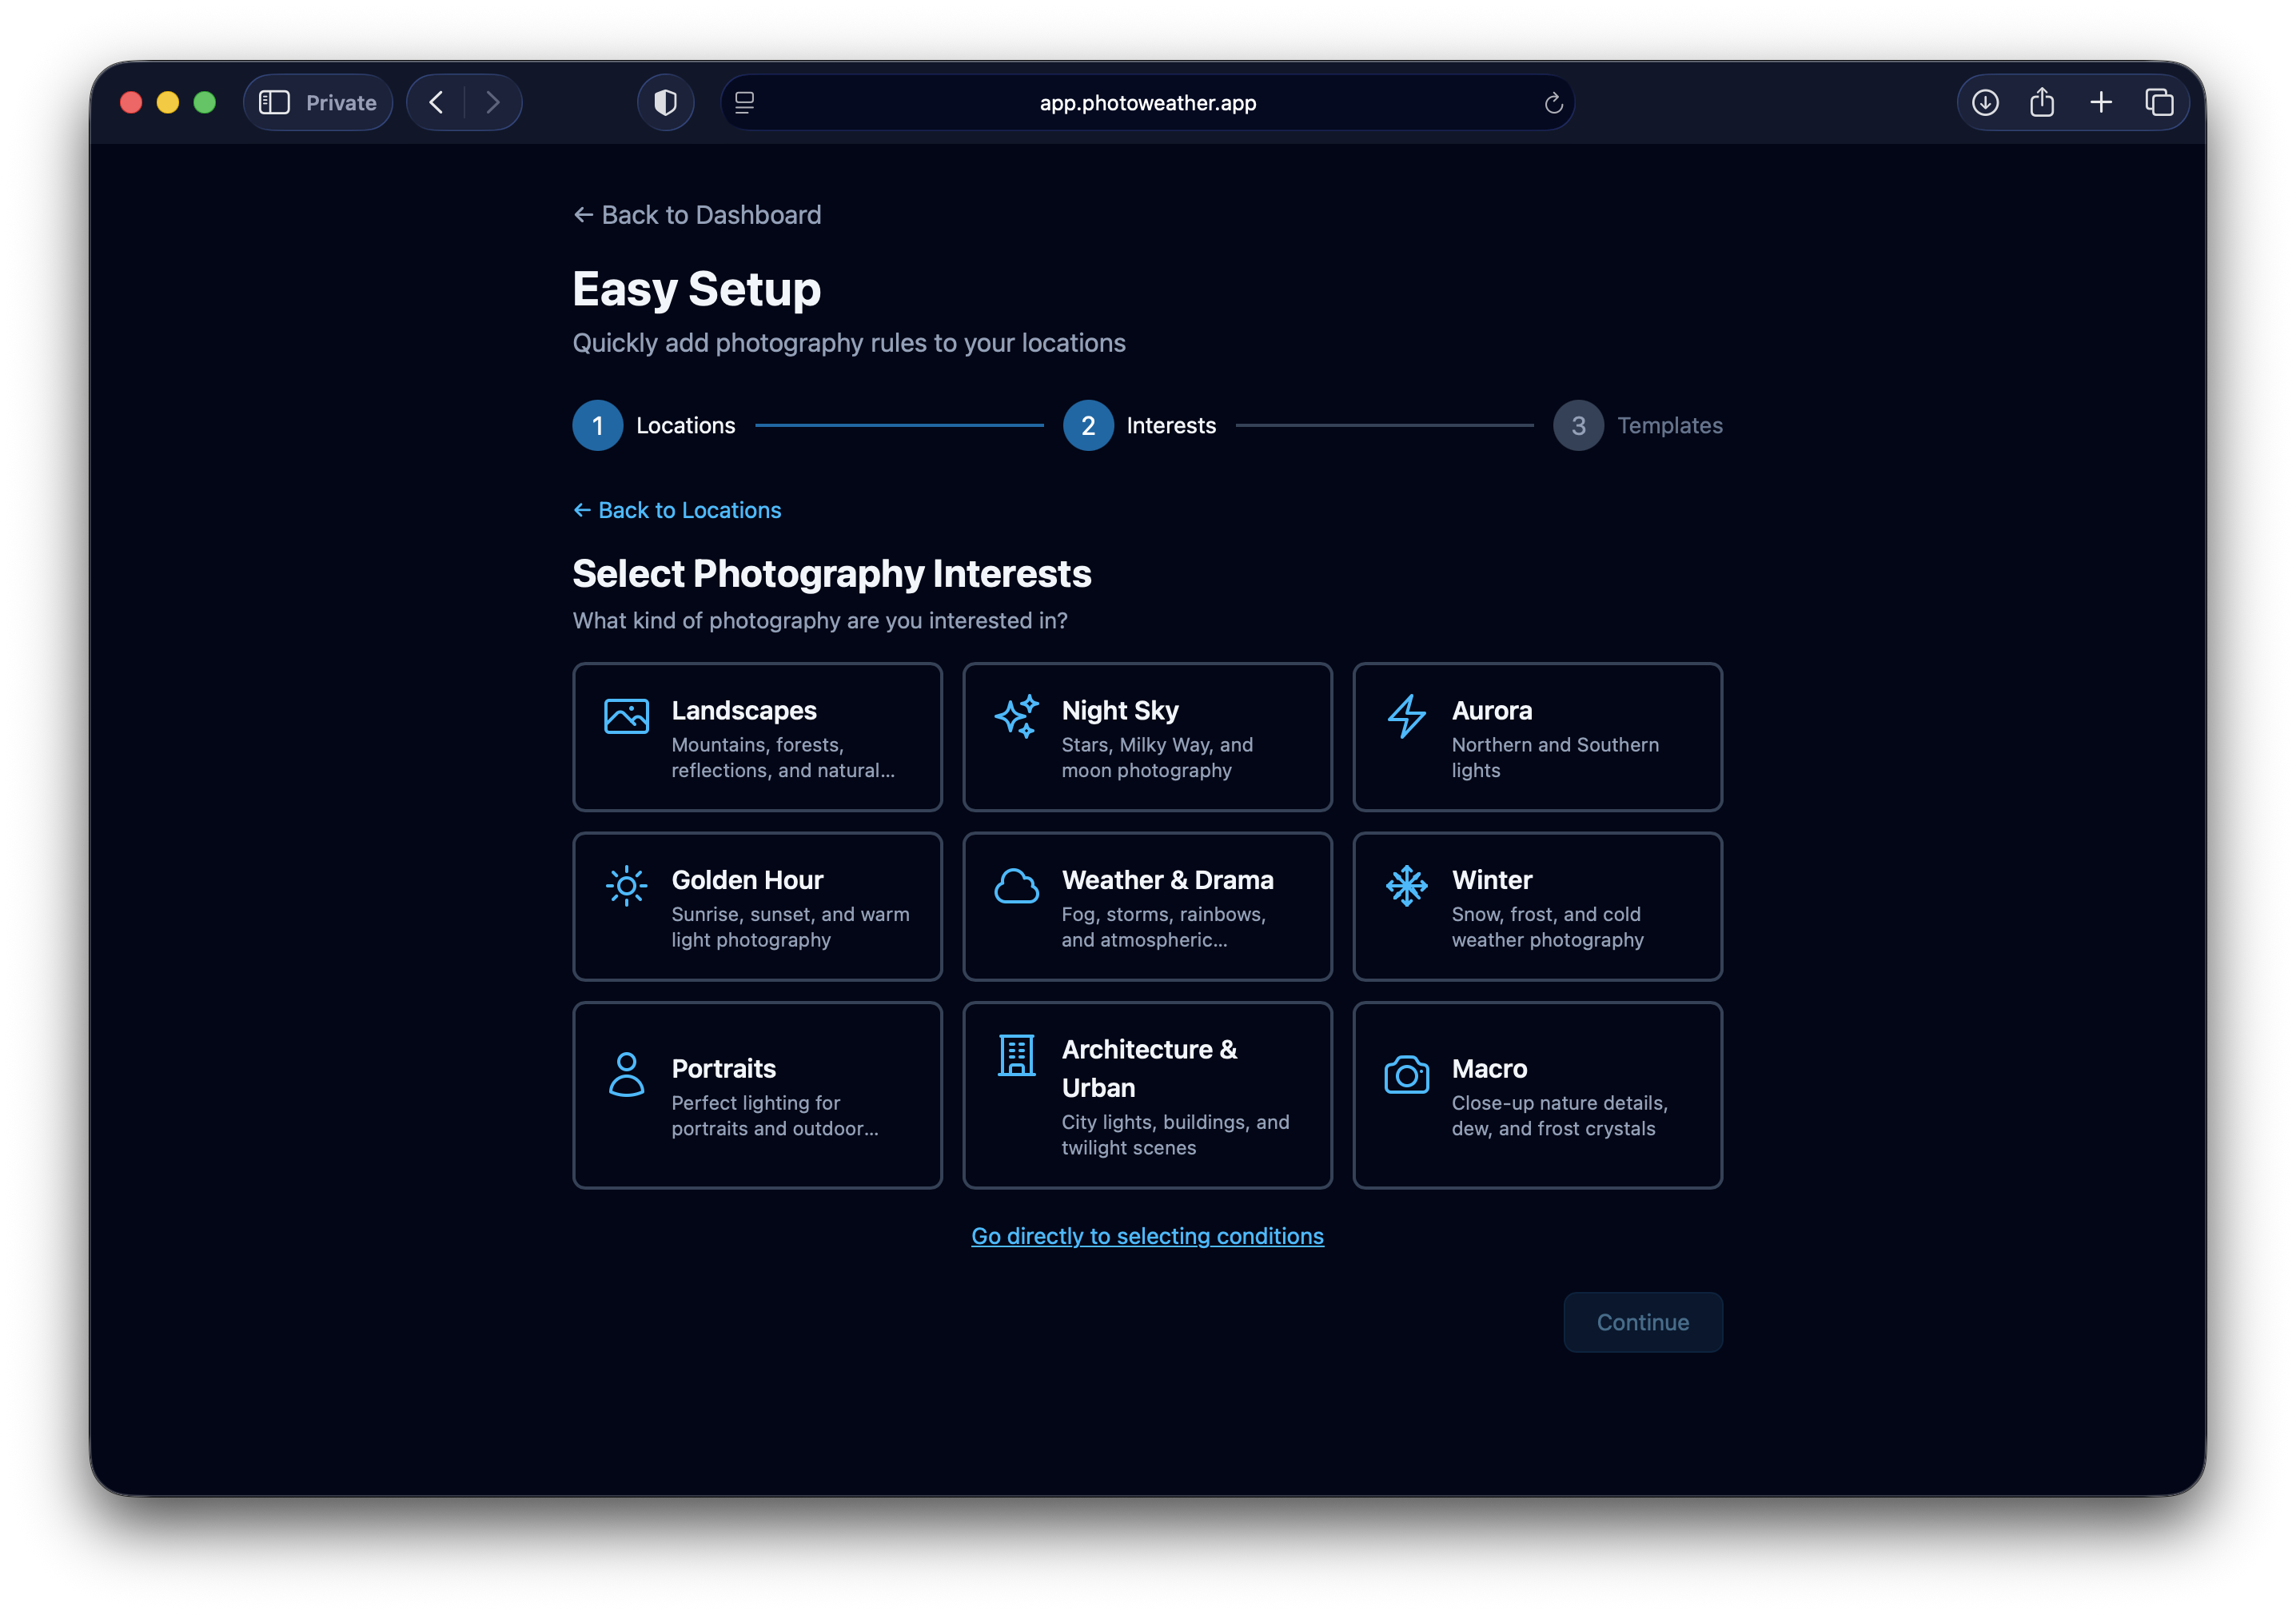Click the Aurora lightning bolt icon
Viewport: 2296px width, 1615px height.
(x=1406, y=715)
